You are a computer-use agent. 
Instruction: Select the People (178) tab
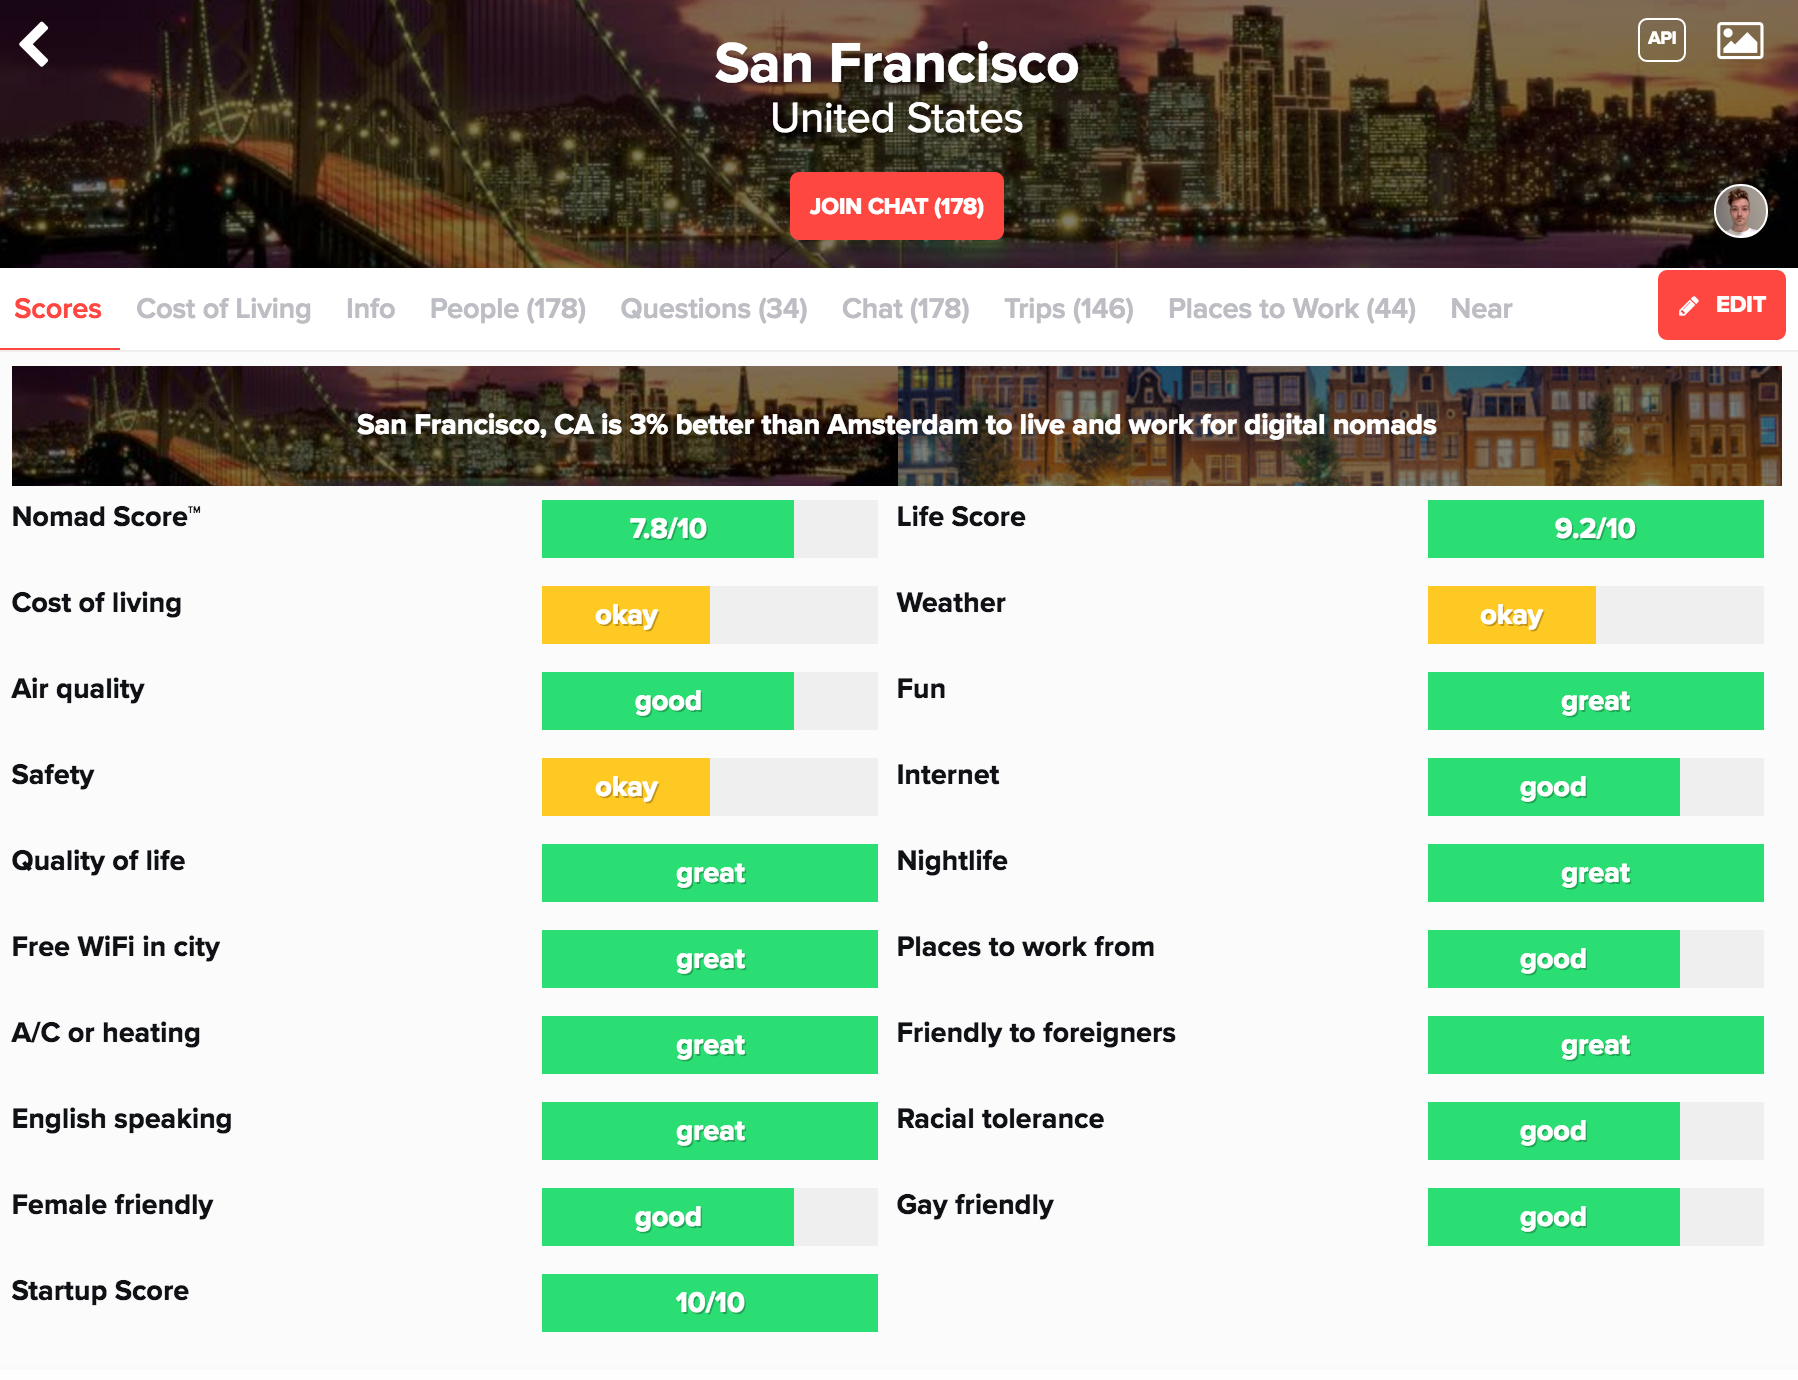coord(507,309)
